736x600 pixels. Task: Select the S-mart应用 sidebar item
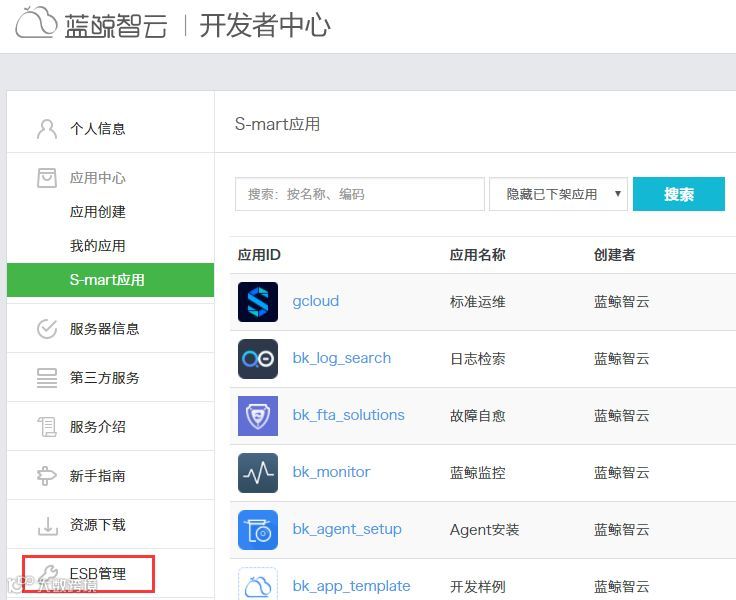tap(110, 280)
